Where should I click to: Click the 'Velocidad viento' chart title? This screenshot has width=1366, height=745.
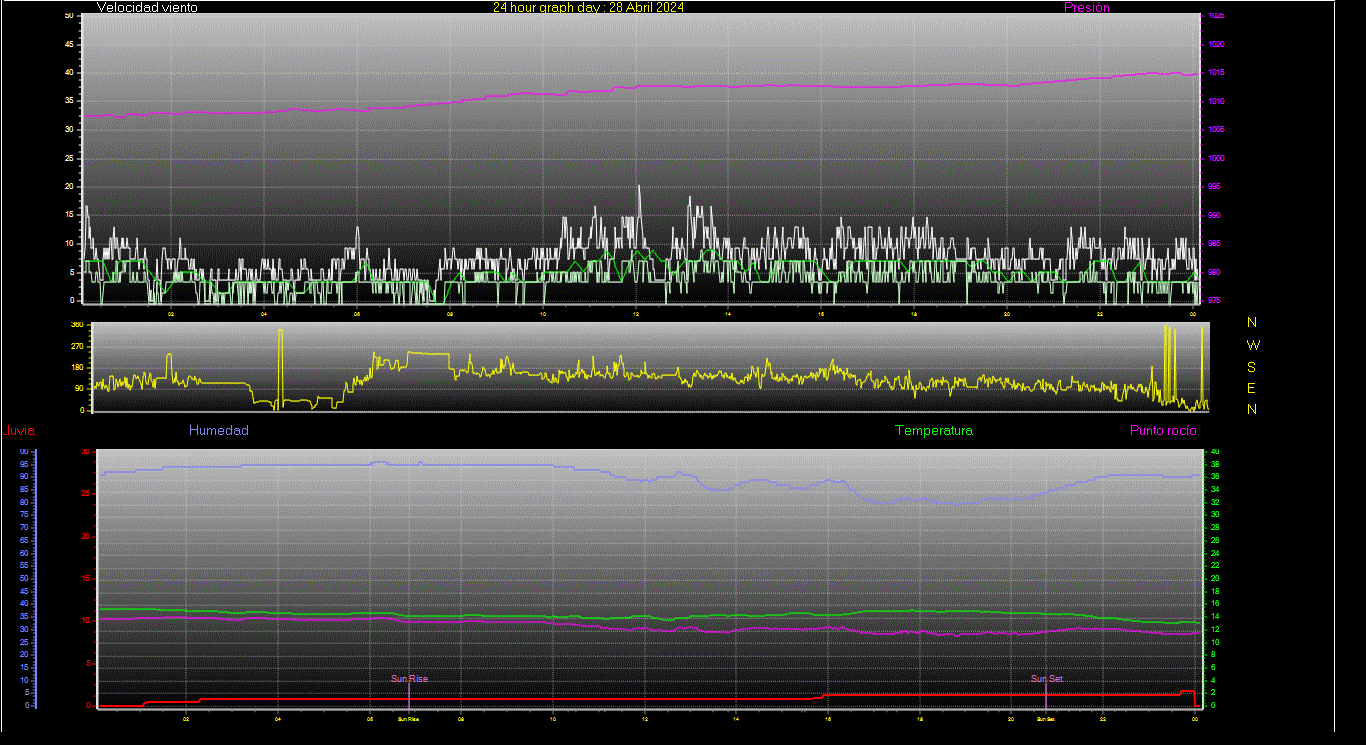tap(147, 7)
